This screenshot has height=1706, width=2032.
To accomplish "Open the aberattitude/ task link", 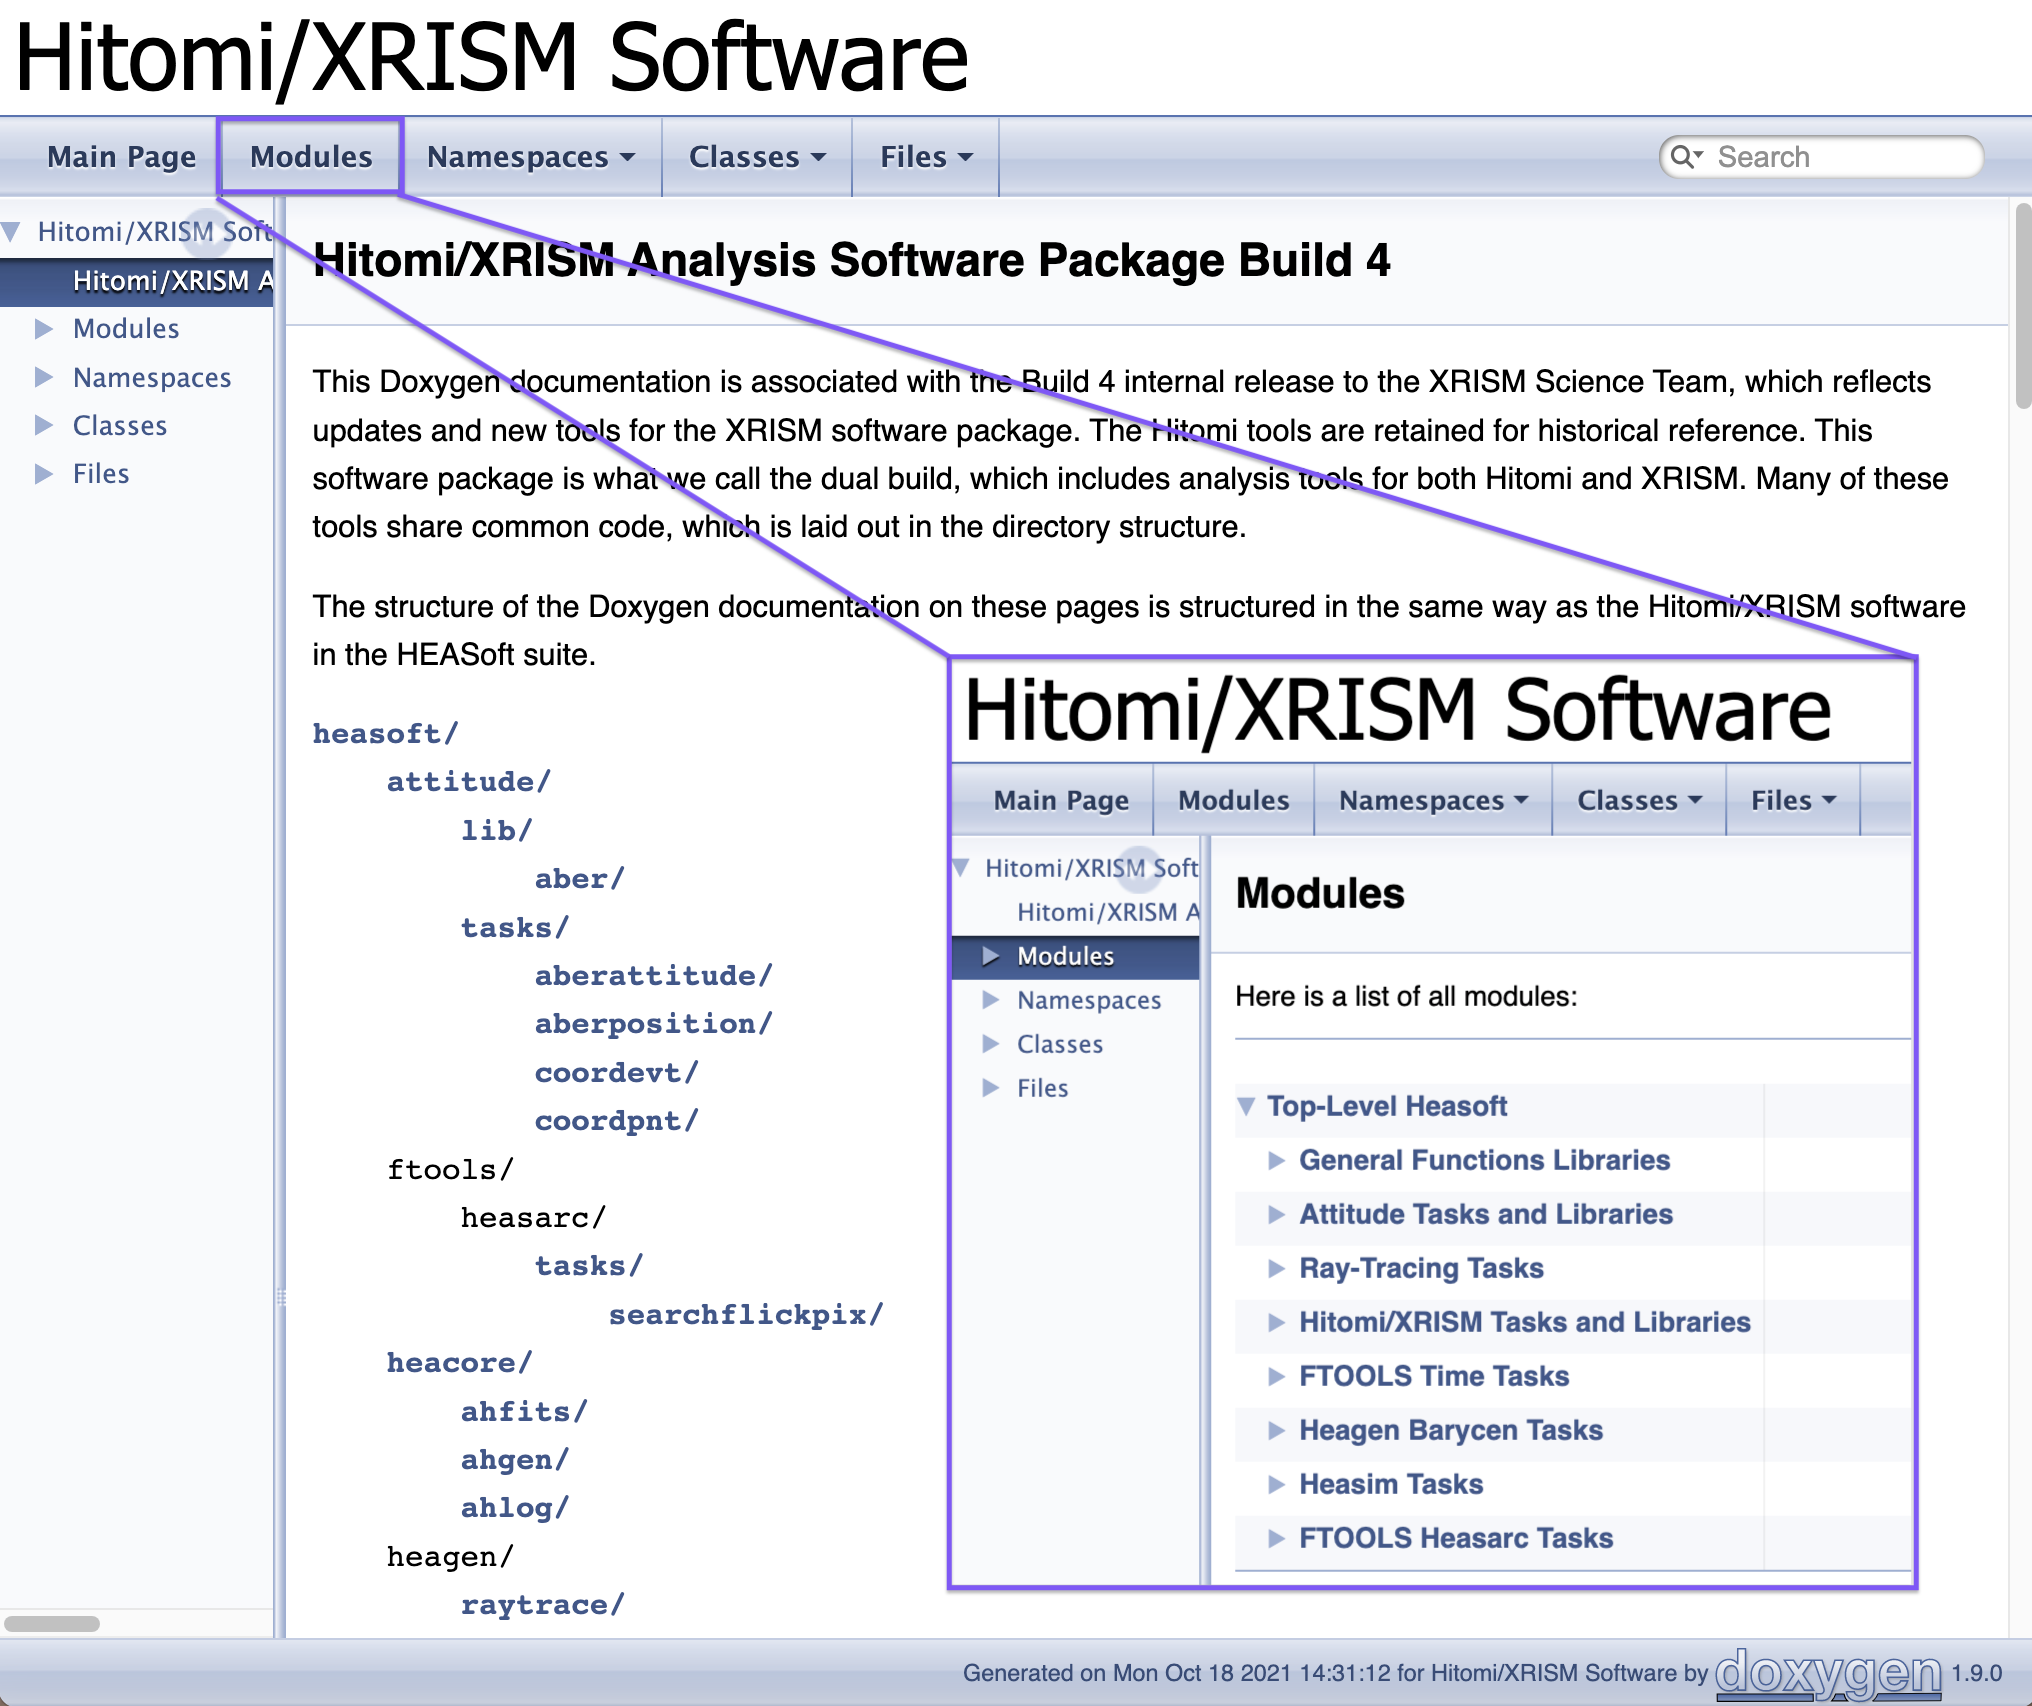I will click(653, 975).
